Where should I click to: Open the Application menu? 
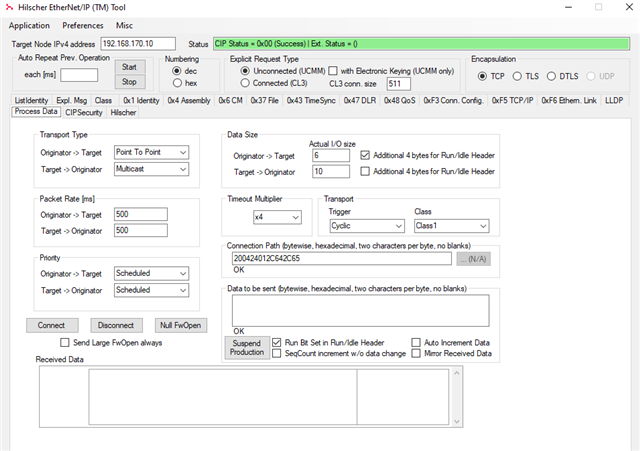[29, 25]
